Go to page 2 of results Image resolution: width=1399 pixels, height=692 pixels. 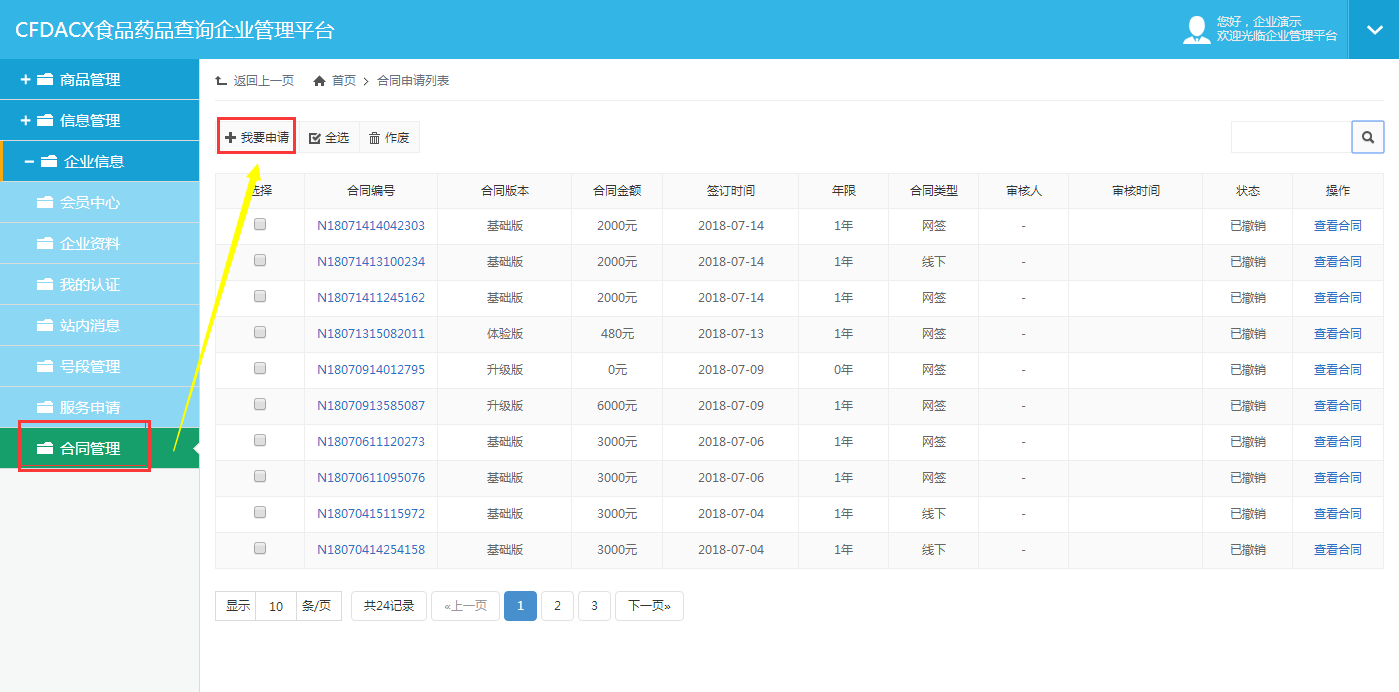[x=557, y=606]
